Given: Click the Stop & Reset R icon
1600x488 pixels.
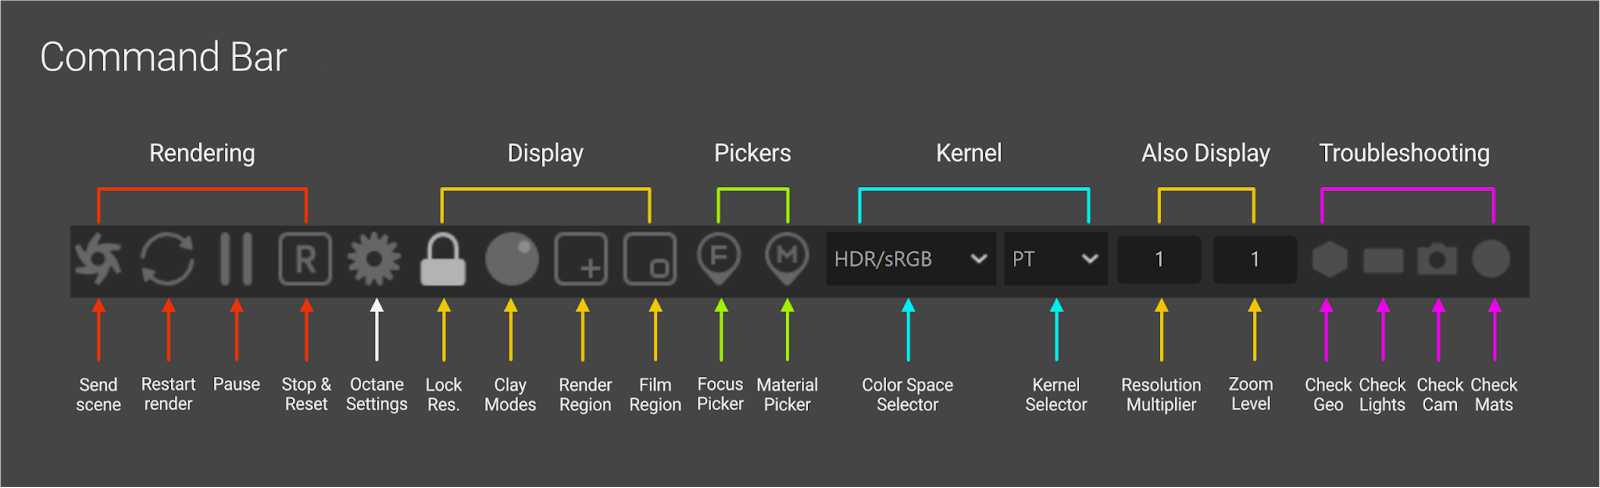Looking at the screenshot, I should (x=305, y=259).
